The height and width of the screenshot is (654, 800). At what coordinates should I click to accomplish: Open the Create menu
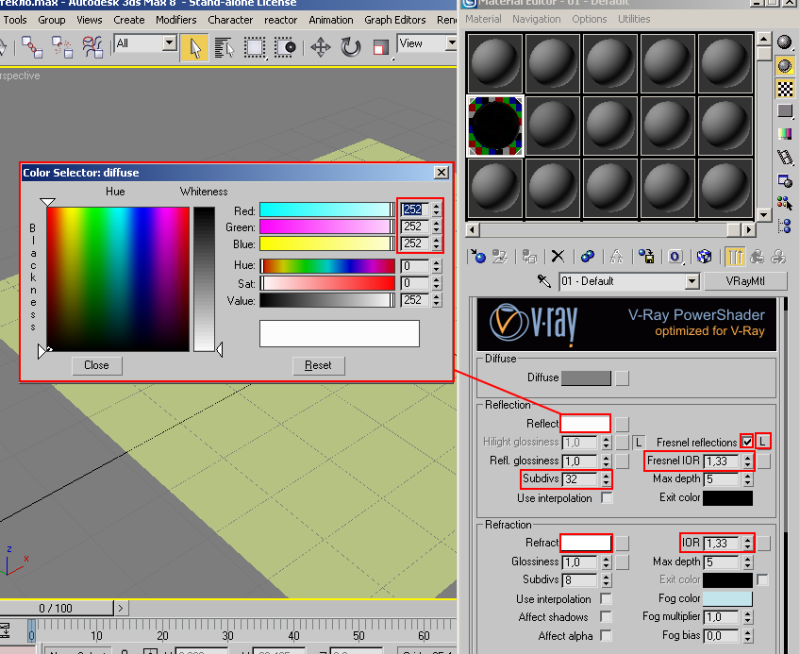(129, 20)
